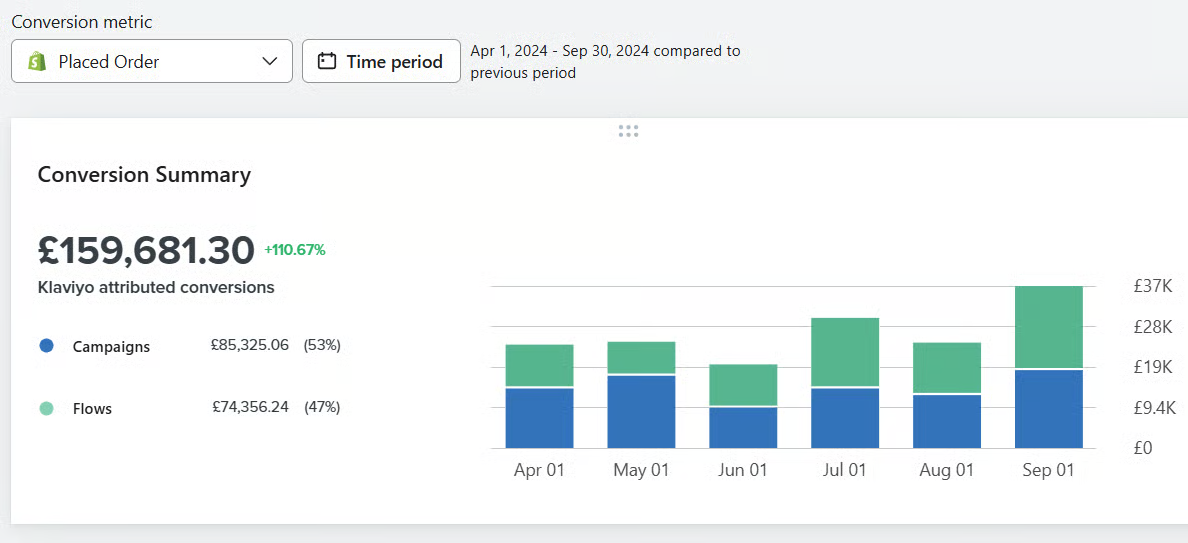Select the May 01 blue Campaigns bar
This screenshot has width=1188, height=543.
pyautogui.click(x=641, y=411)
